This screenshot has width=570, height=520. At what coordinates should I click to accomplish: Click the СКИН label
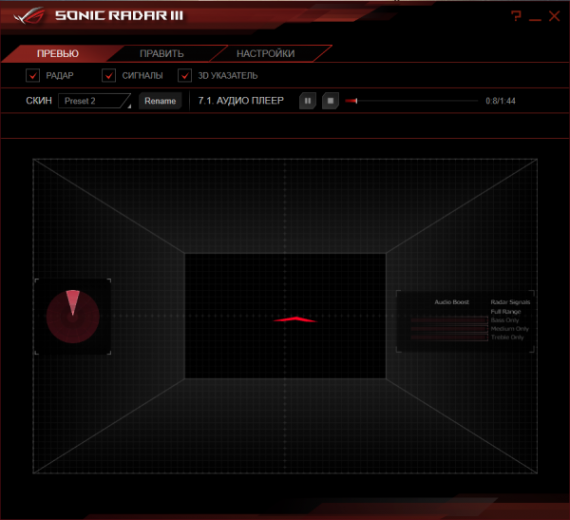(x=39, y=101)
